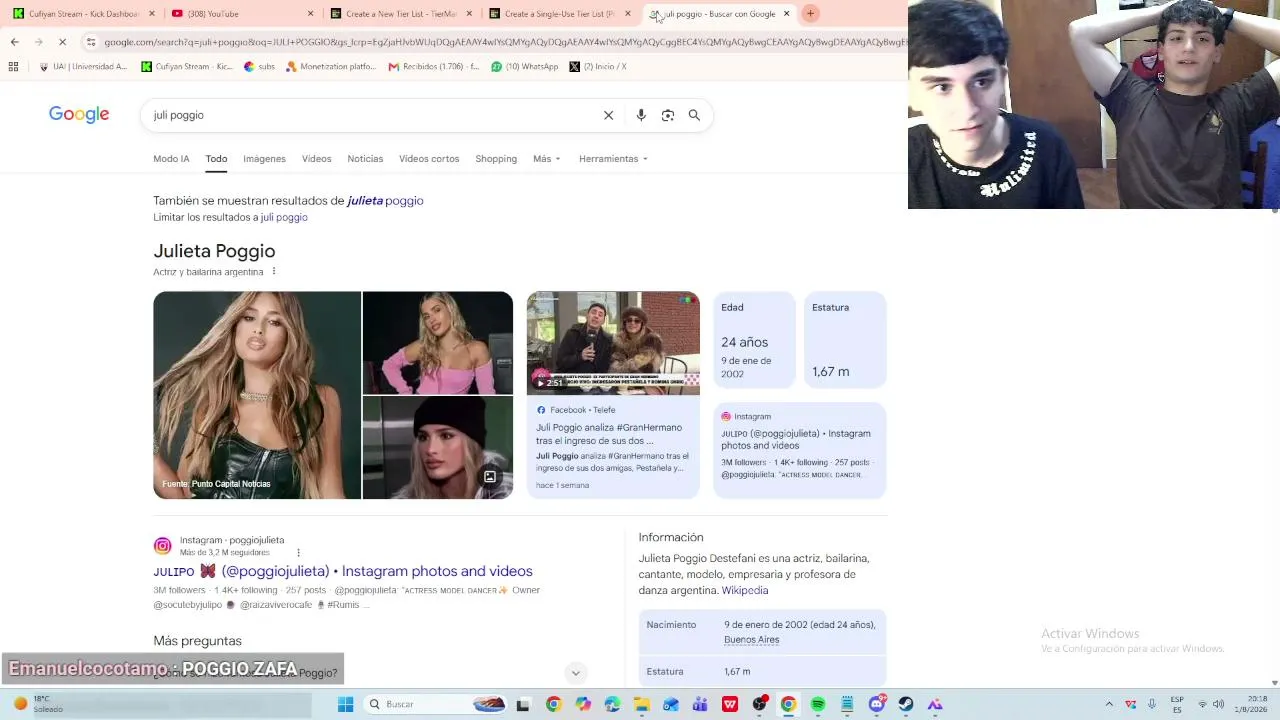Open the 'subs' bookmark
Image resolution: width=1280 pixels, height=720 pixels.
pyautogui.click(x=259, y=67)
